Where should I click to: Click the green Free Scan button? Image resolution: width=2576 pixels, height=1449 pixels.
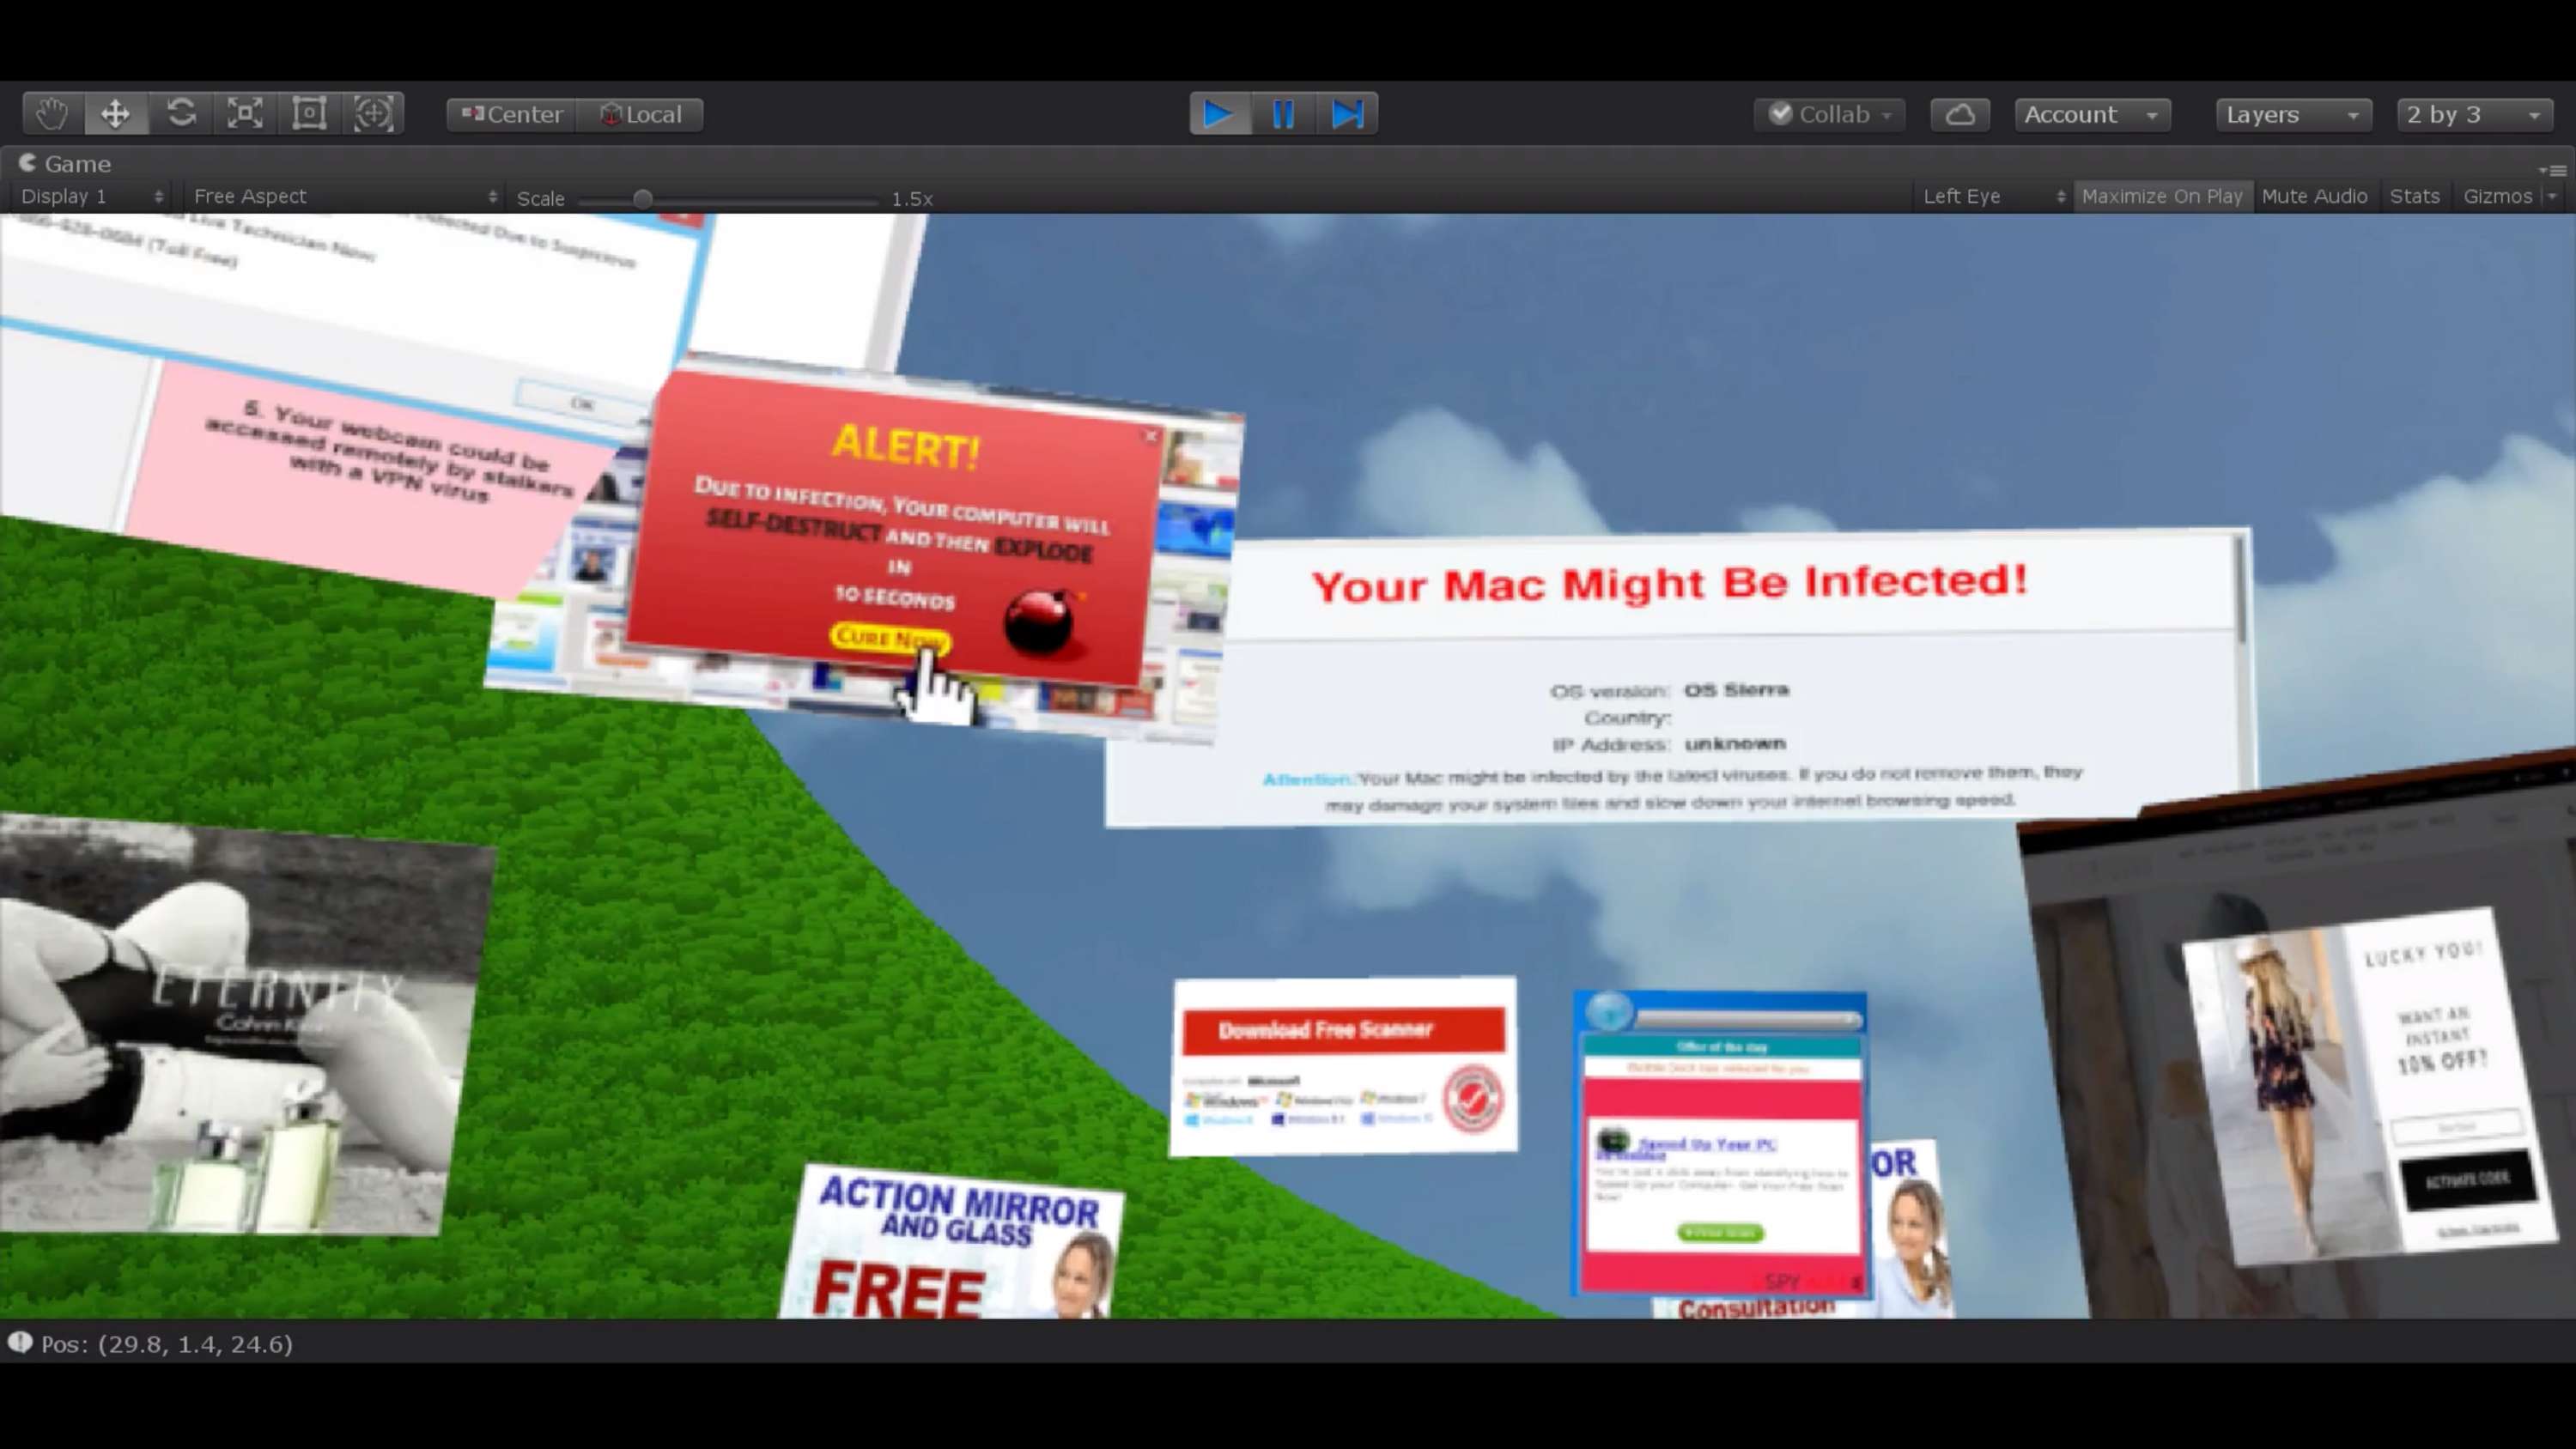pyautogui.click(x=1720, y=1232)
